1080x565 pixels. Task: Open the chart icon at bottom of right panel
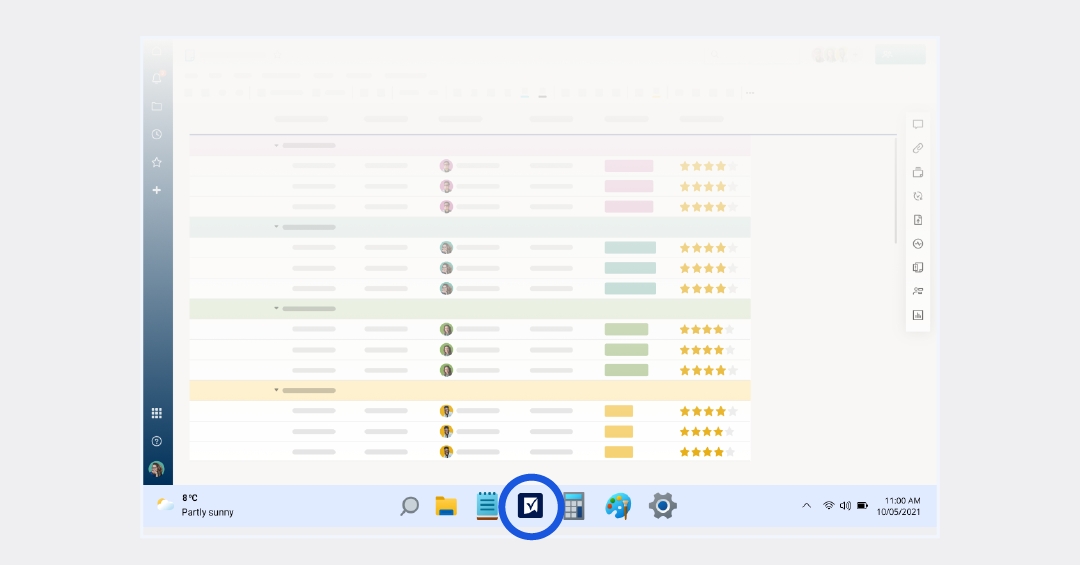(x=918, y=315)
